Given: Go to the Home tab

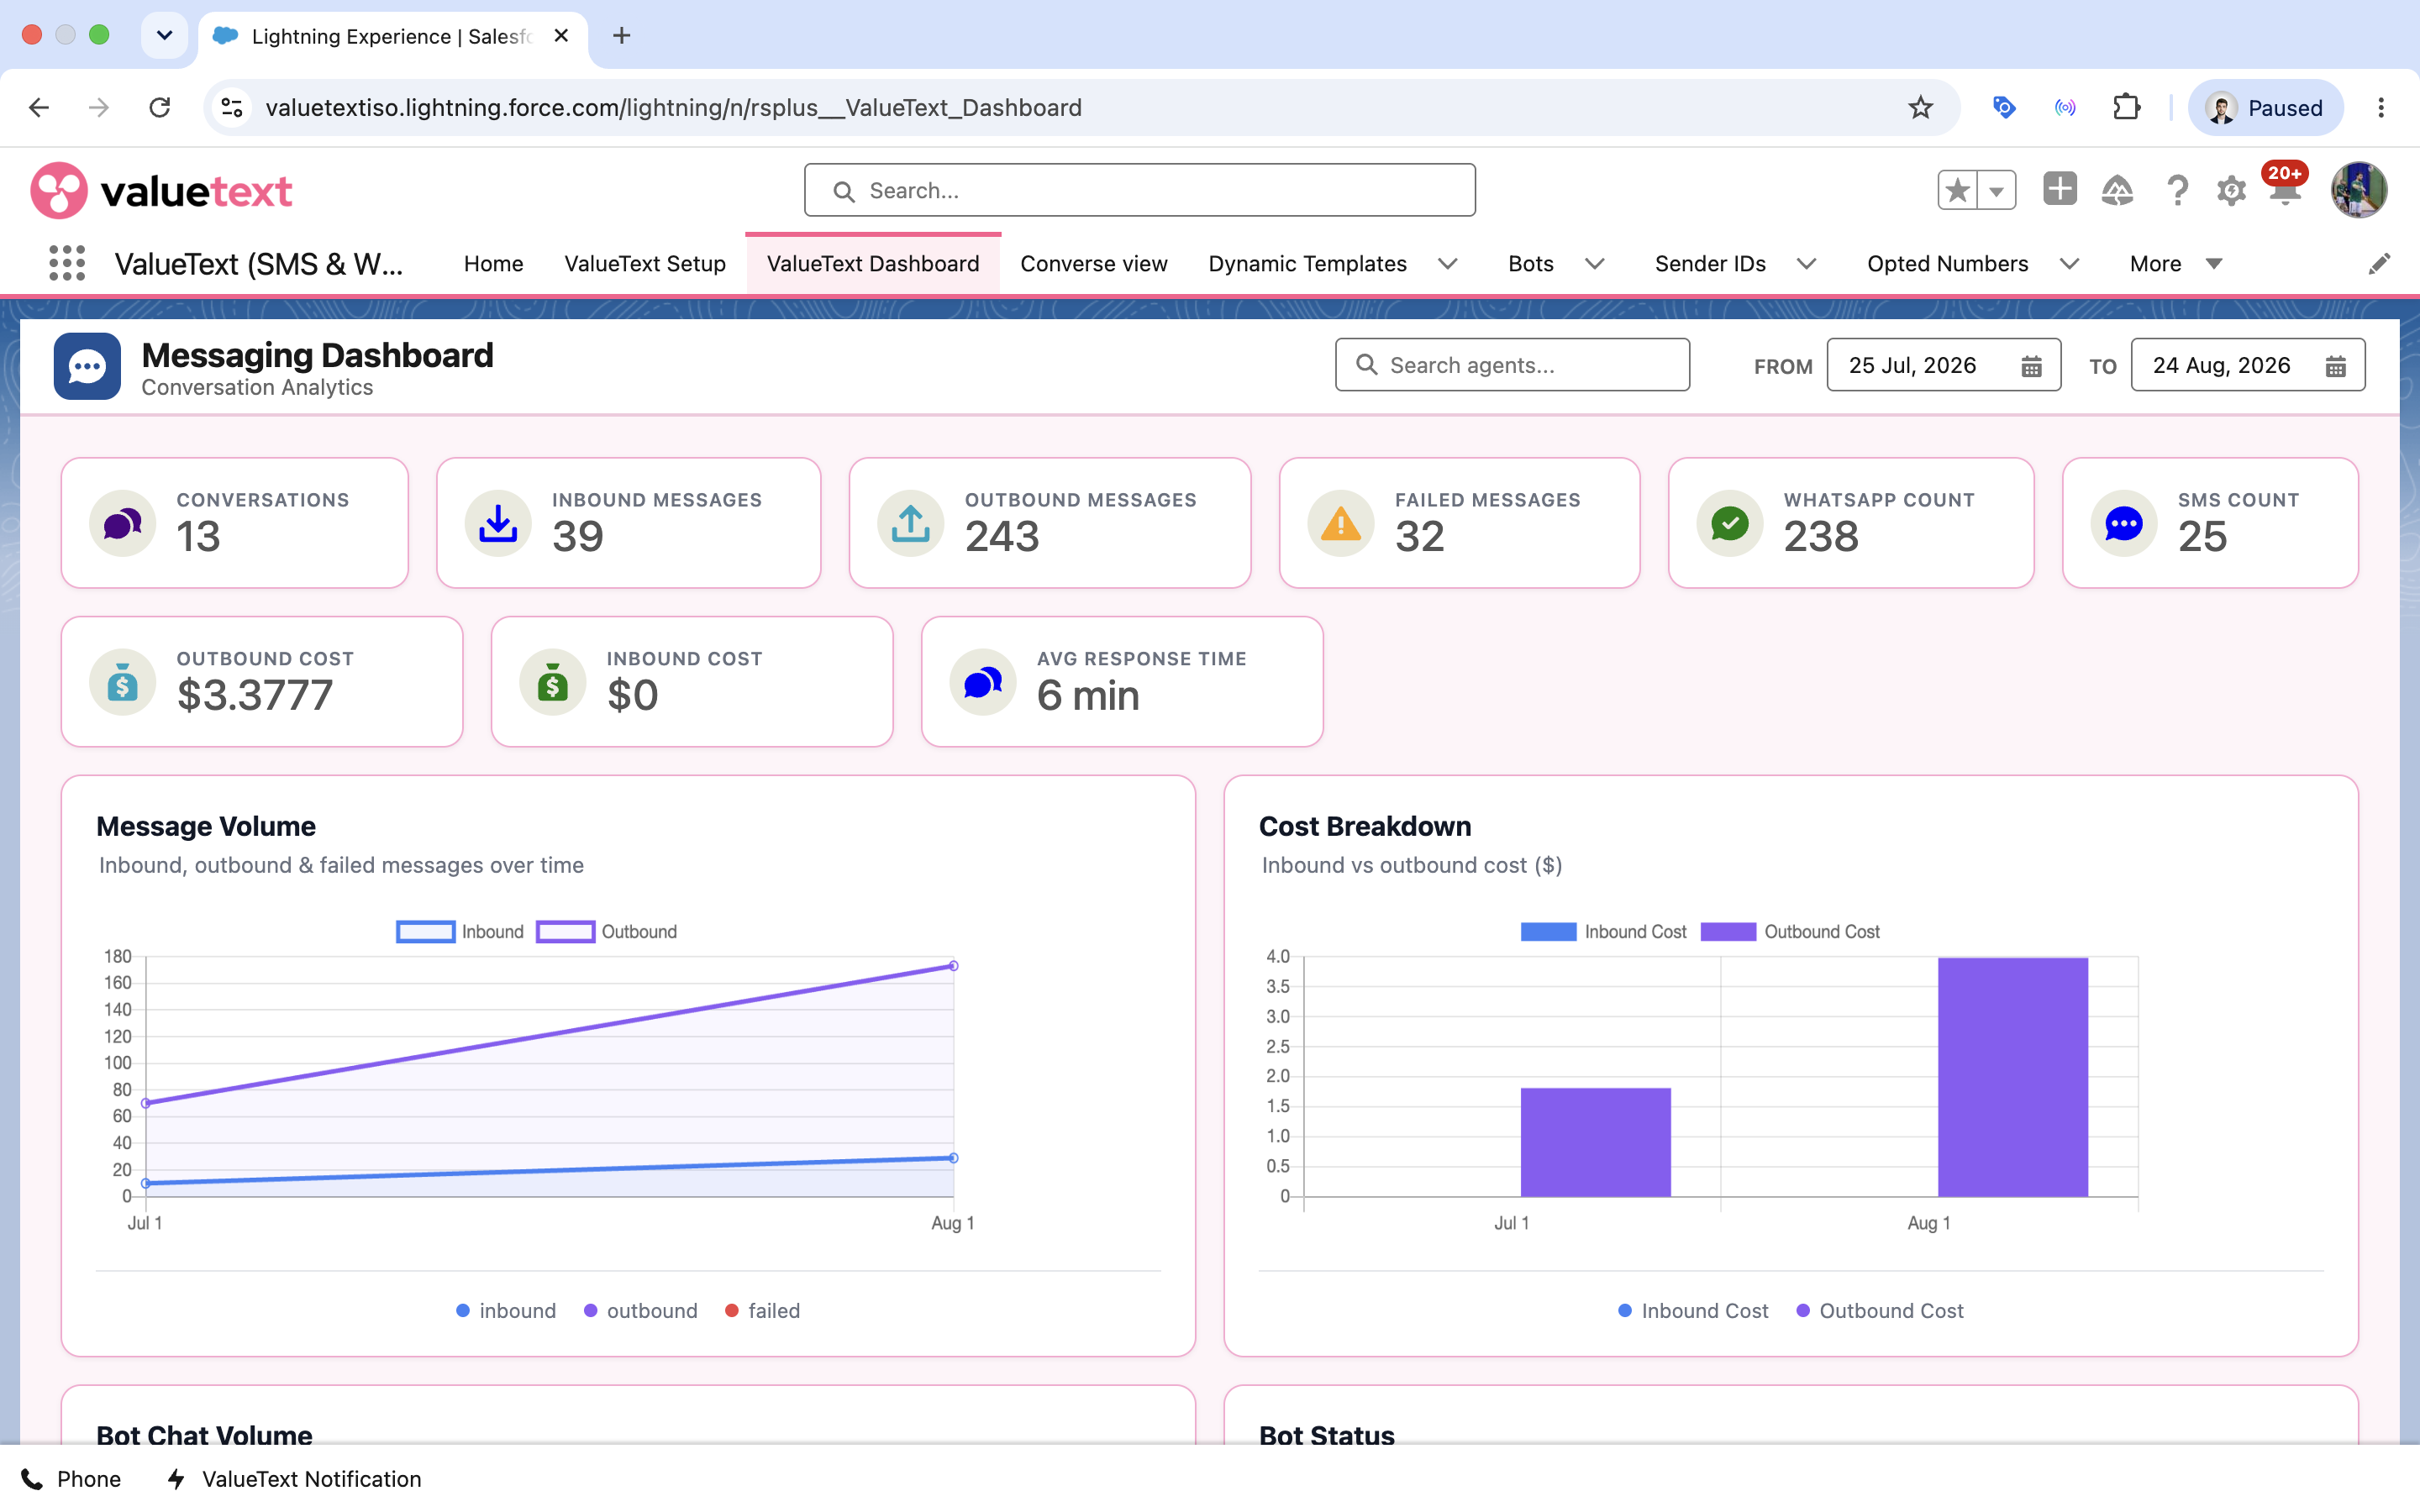Looking at the screenshot, I should click(x=493, y=264).
